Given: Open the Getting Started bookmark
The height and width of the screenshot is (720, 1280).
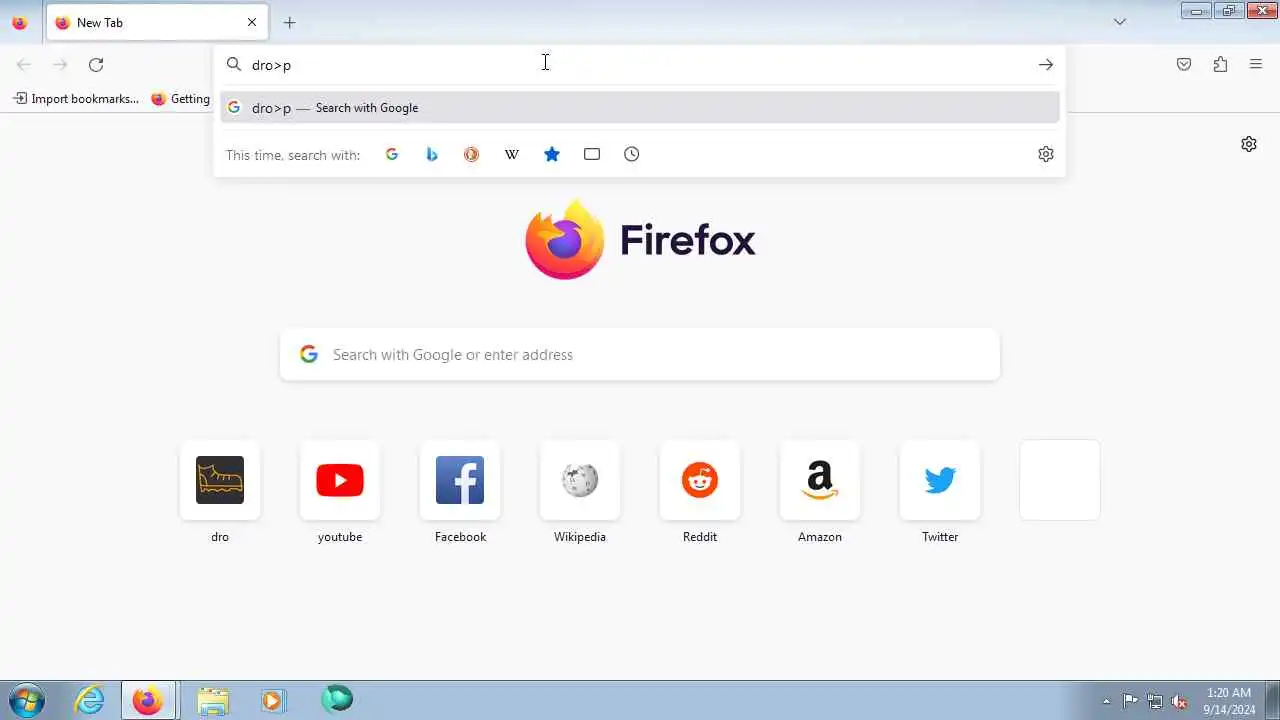Looking at the screenshot, I should (x=181, y=99).
